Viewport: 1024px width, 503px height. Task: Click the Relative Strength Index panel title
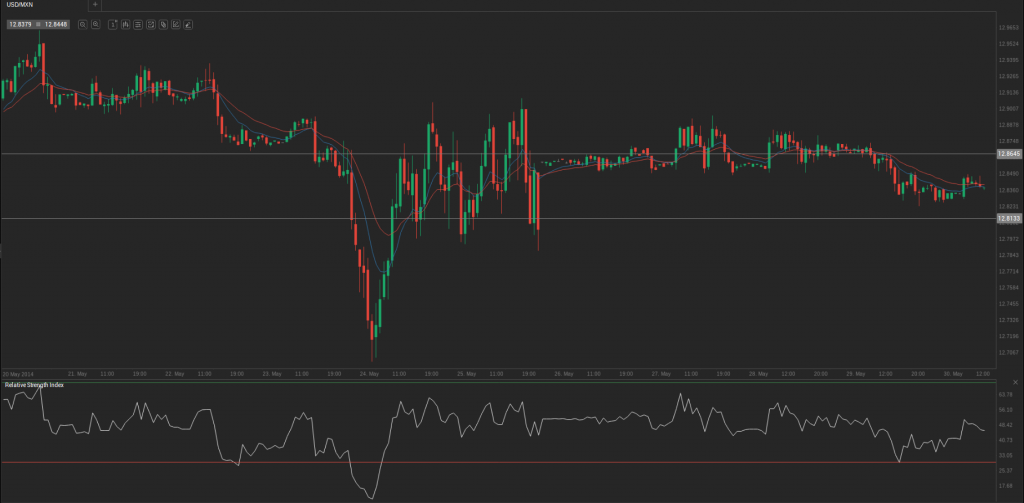click(33, 385)
